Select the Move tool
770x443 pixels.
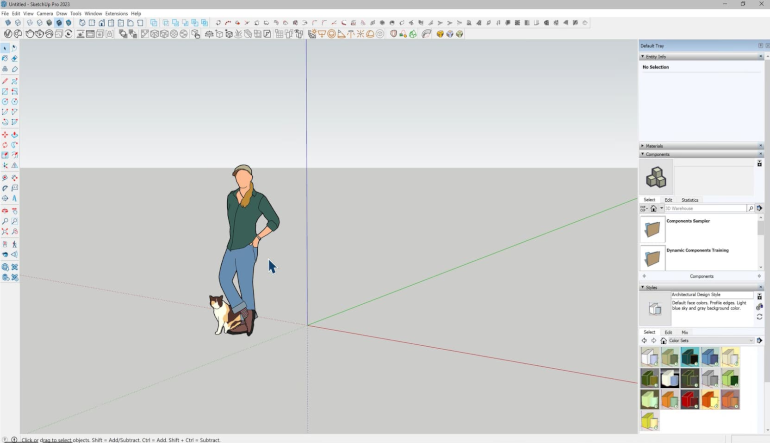pyautogui.click(x=5, y=135)
